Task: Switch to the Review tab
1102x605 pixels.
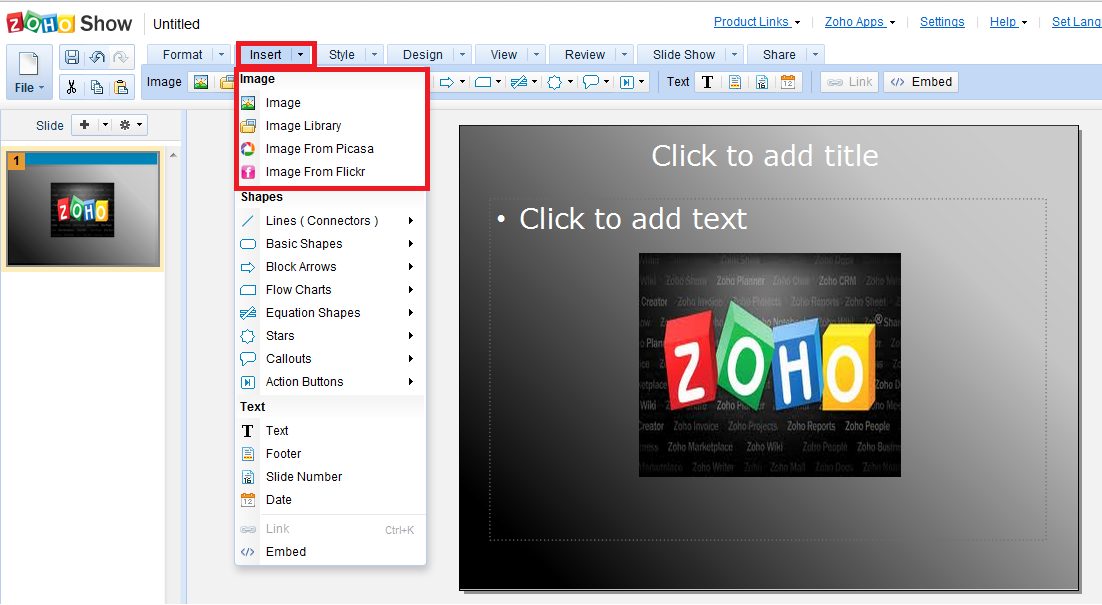Action: 584,55
